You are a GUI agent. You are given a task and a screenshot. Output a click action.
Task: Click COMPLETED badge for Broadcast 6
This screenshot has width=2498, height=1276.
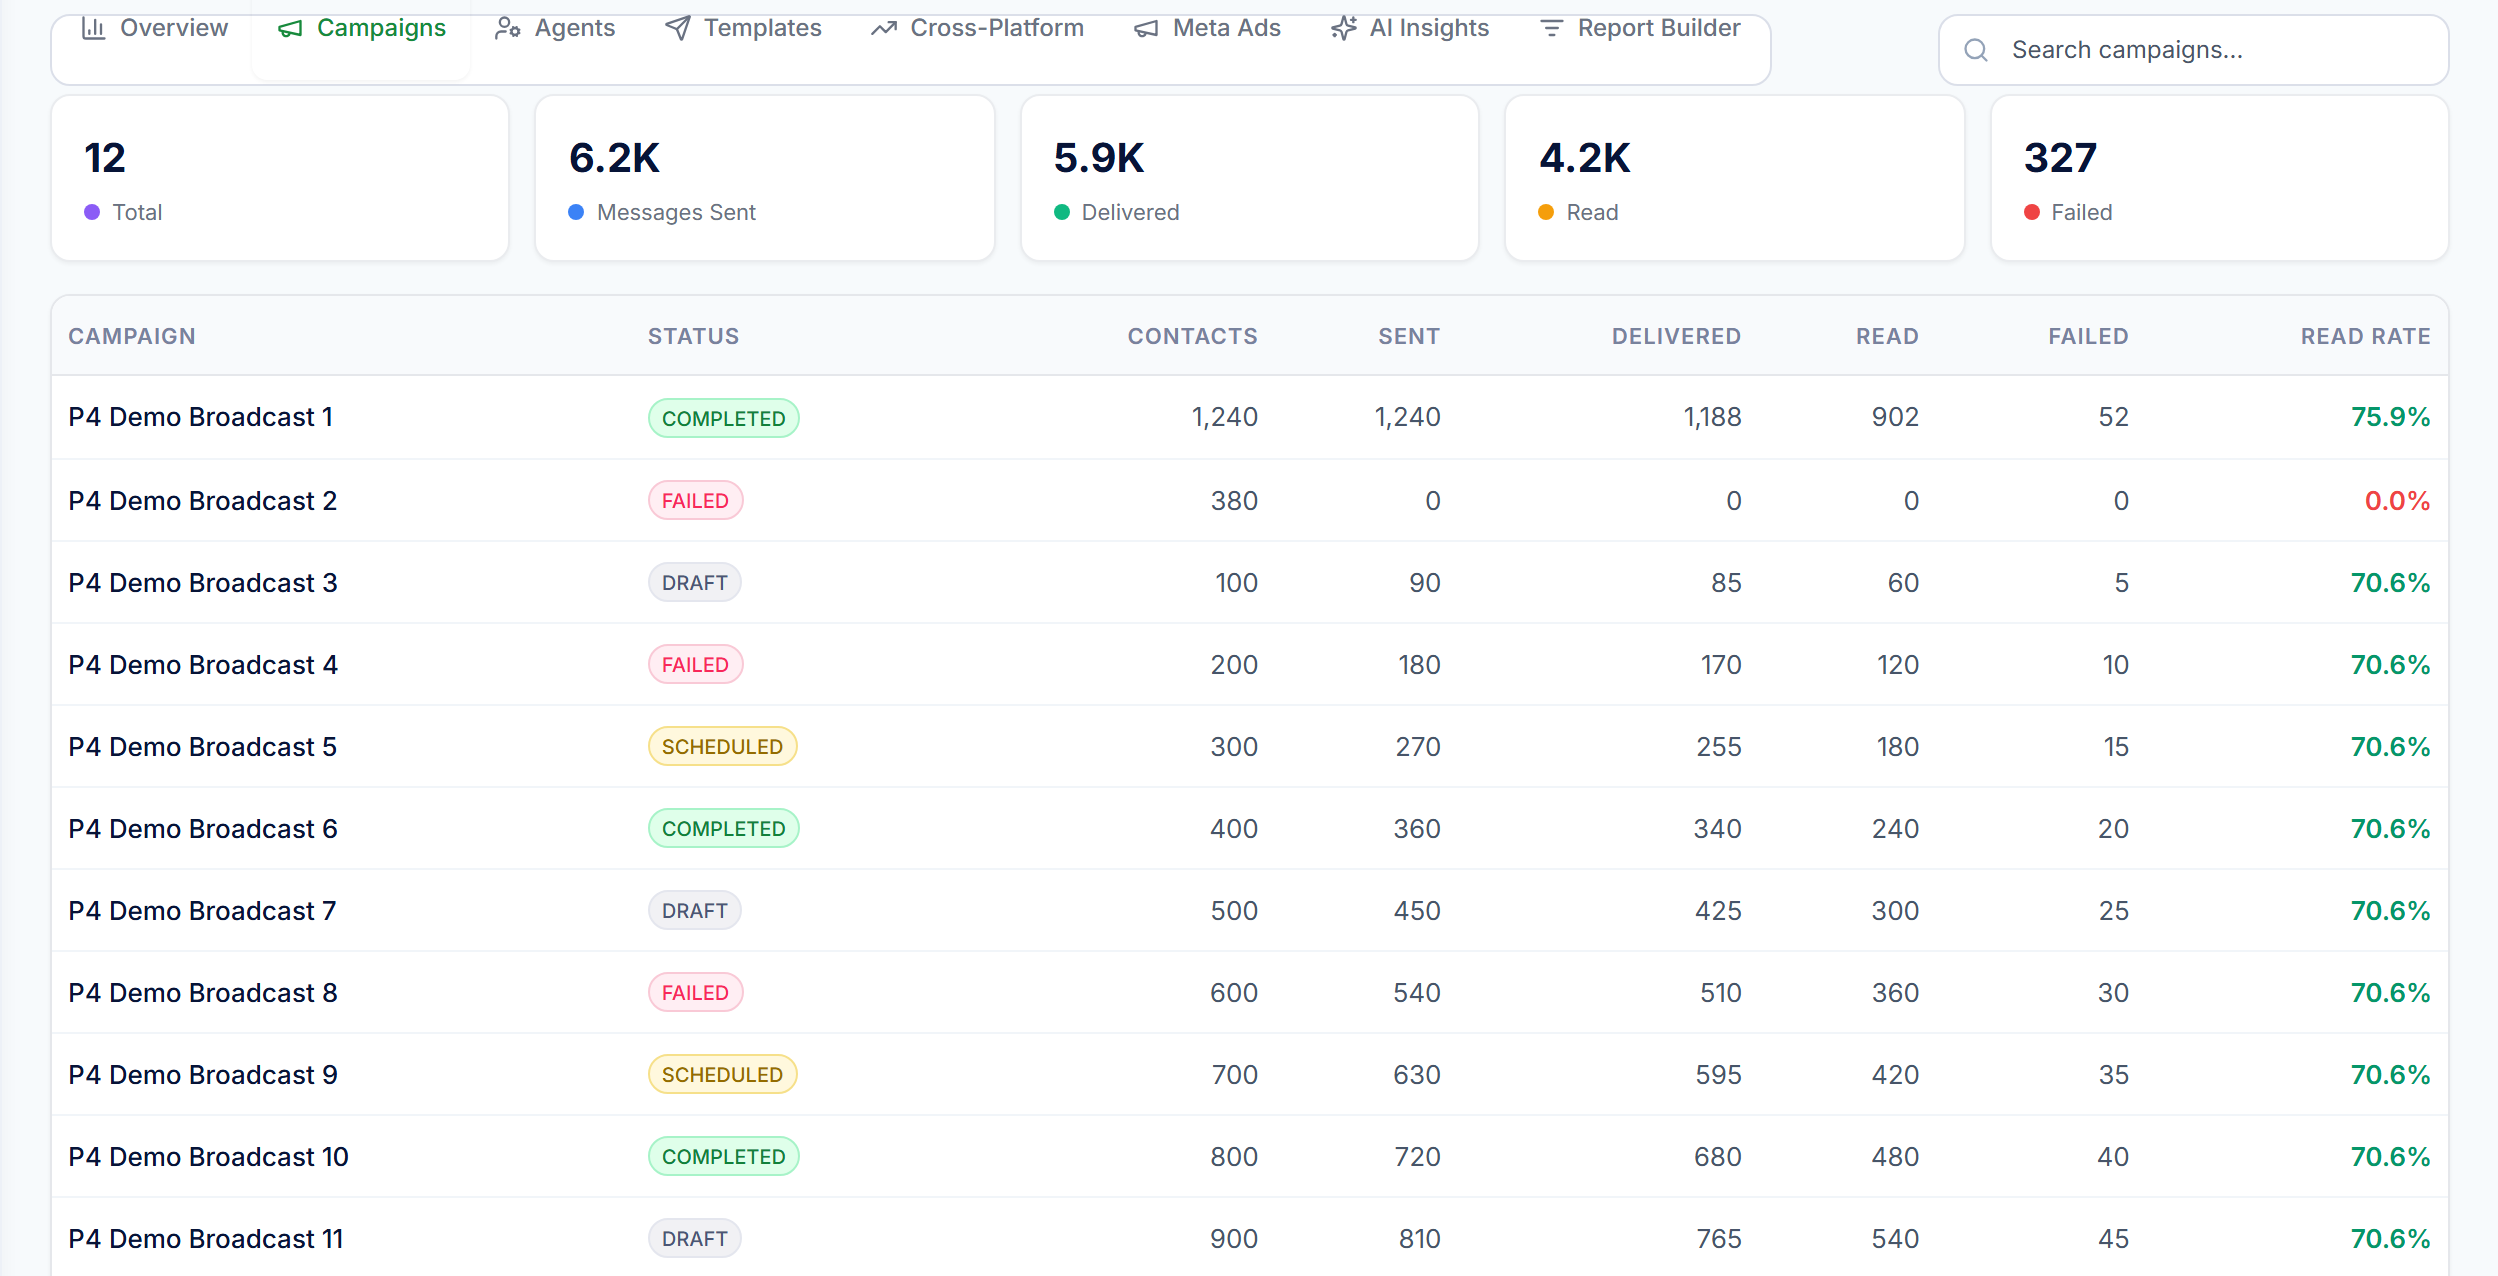tap(723, 828)
